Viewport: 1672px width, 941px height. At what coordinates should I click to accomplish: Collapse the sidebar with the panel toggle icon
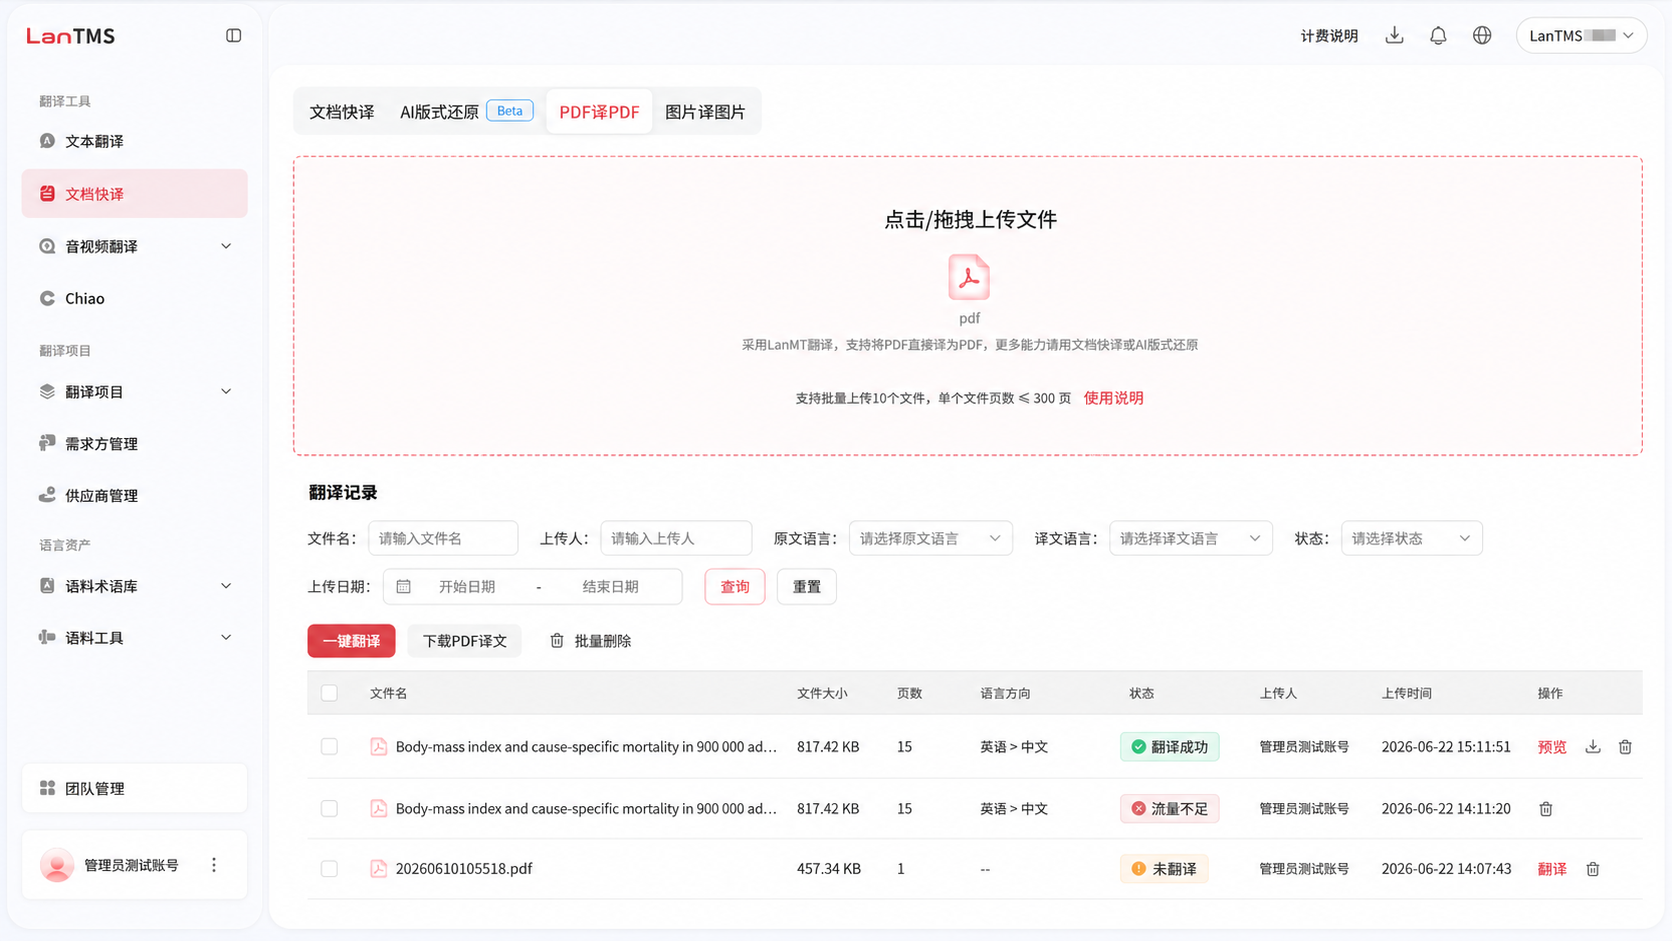pos(233,35)
